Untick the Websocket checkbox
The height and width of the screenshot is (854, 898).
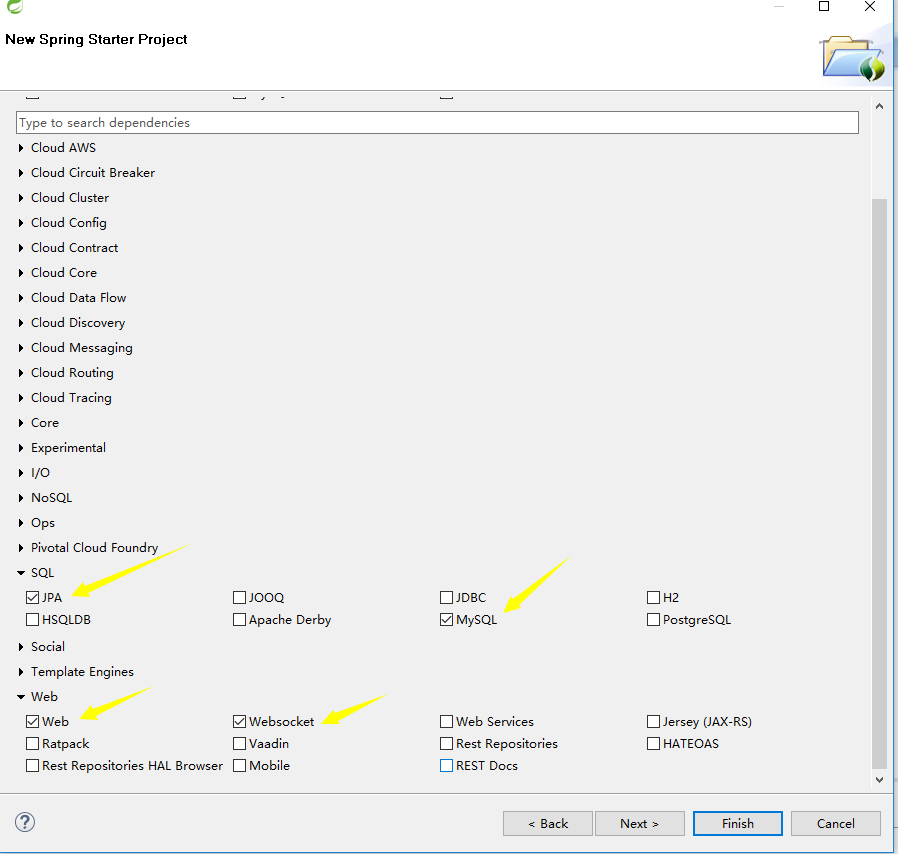239,721
